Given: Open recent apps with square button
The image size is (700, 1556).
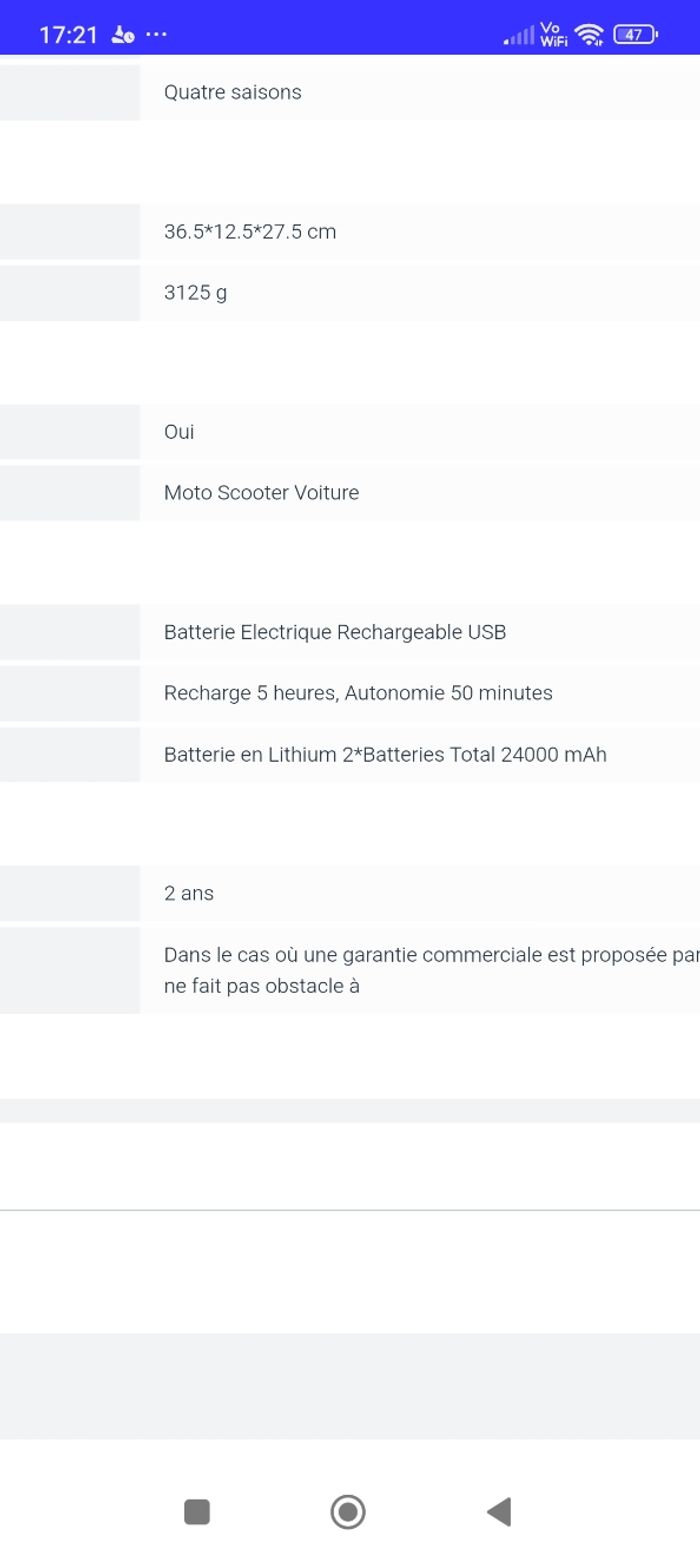Looking at the screenshot, I should [197, 1511].
